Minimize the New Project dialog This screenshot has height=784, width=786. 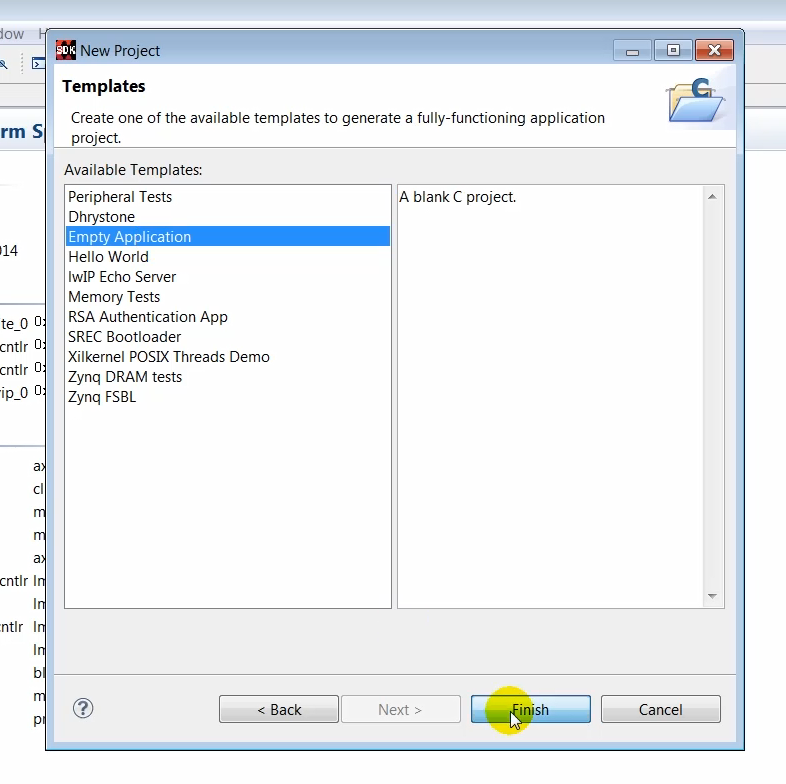pos(633,50)
